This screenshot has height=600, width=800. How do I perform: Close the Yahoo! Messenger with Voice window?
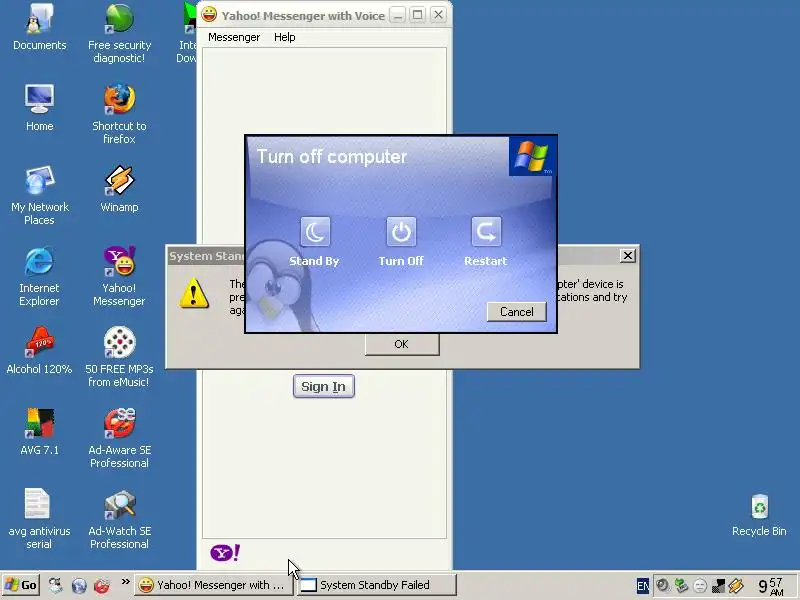(438, 15)
